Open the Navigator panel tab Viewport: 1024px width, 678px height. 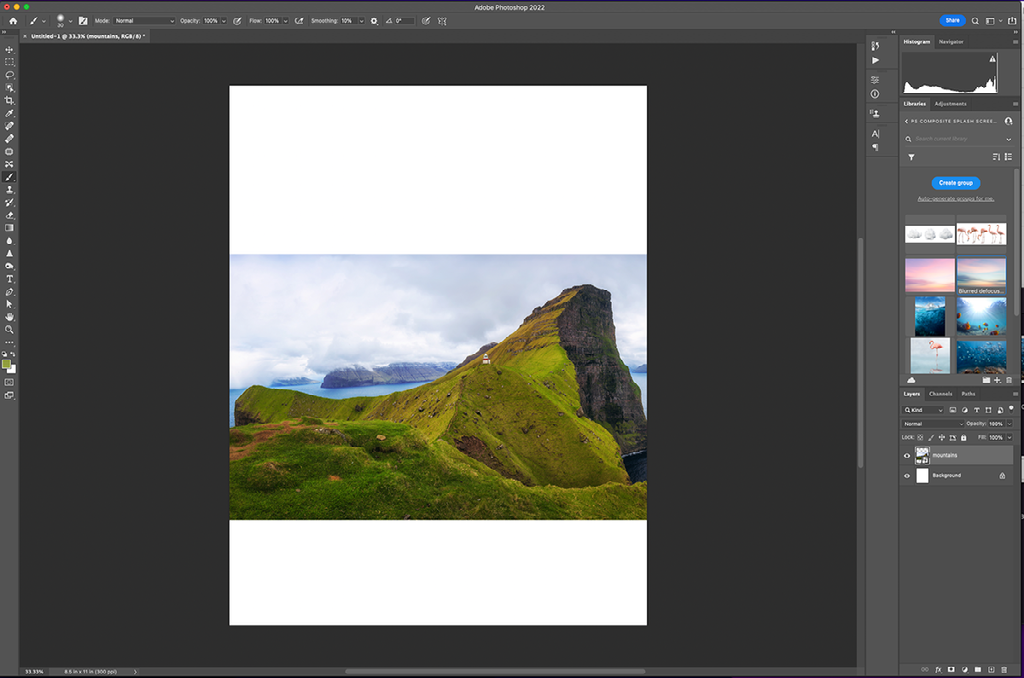tap(951, 42)
